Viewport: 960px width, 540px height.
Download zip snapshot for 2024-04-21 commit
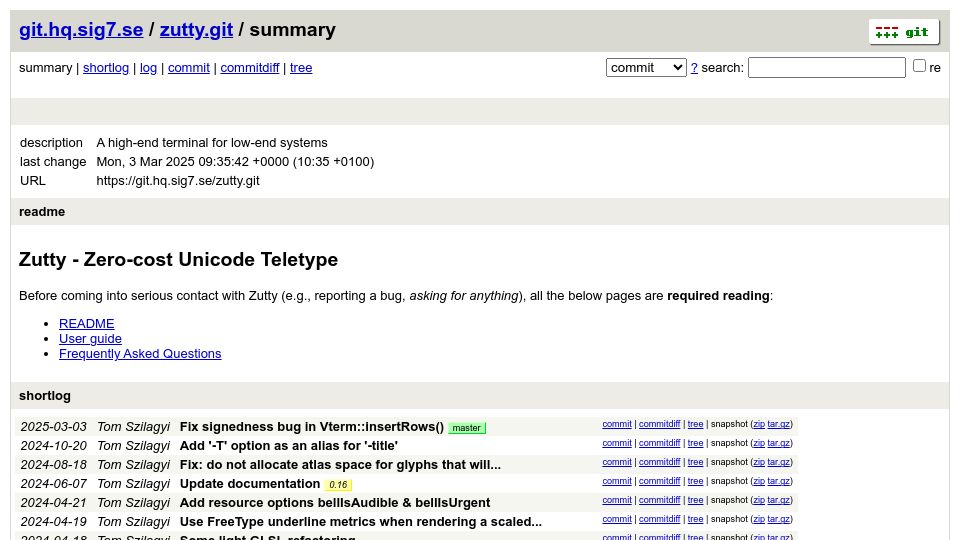point(759,500)
